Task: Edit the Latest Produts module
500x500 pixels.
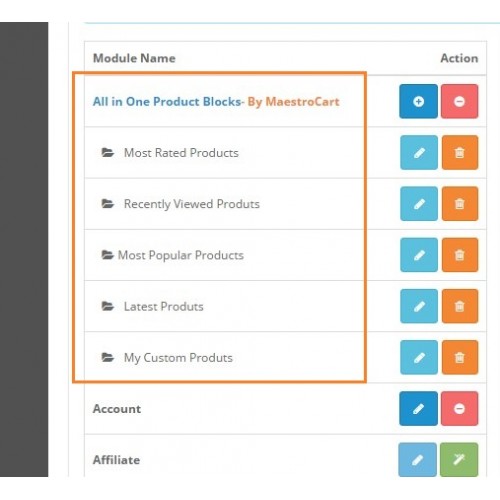Action: click(419, 306)
